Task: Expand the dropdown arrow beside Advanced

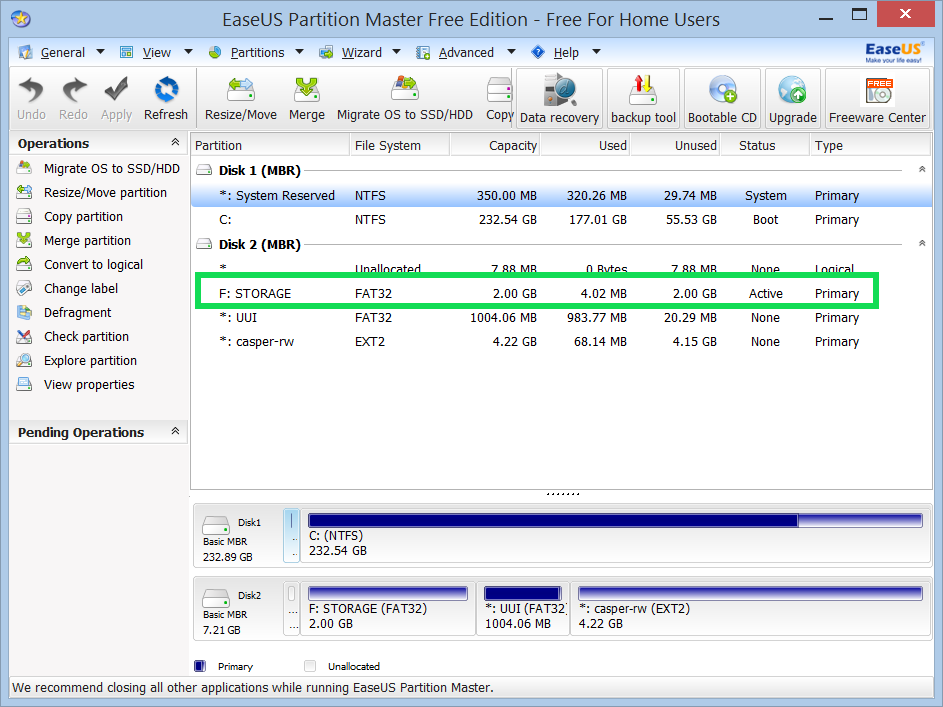Action: coord(511,52)
